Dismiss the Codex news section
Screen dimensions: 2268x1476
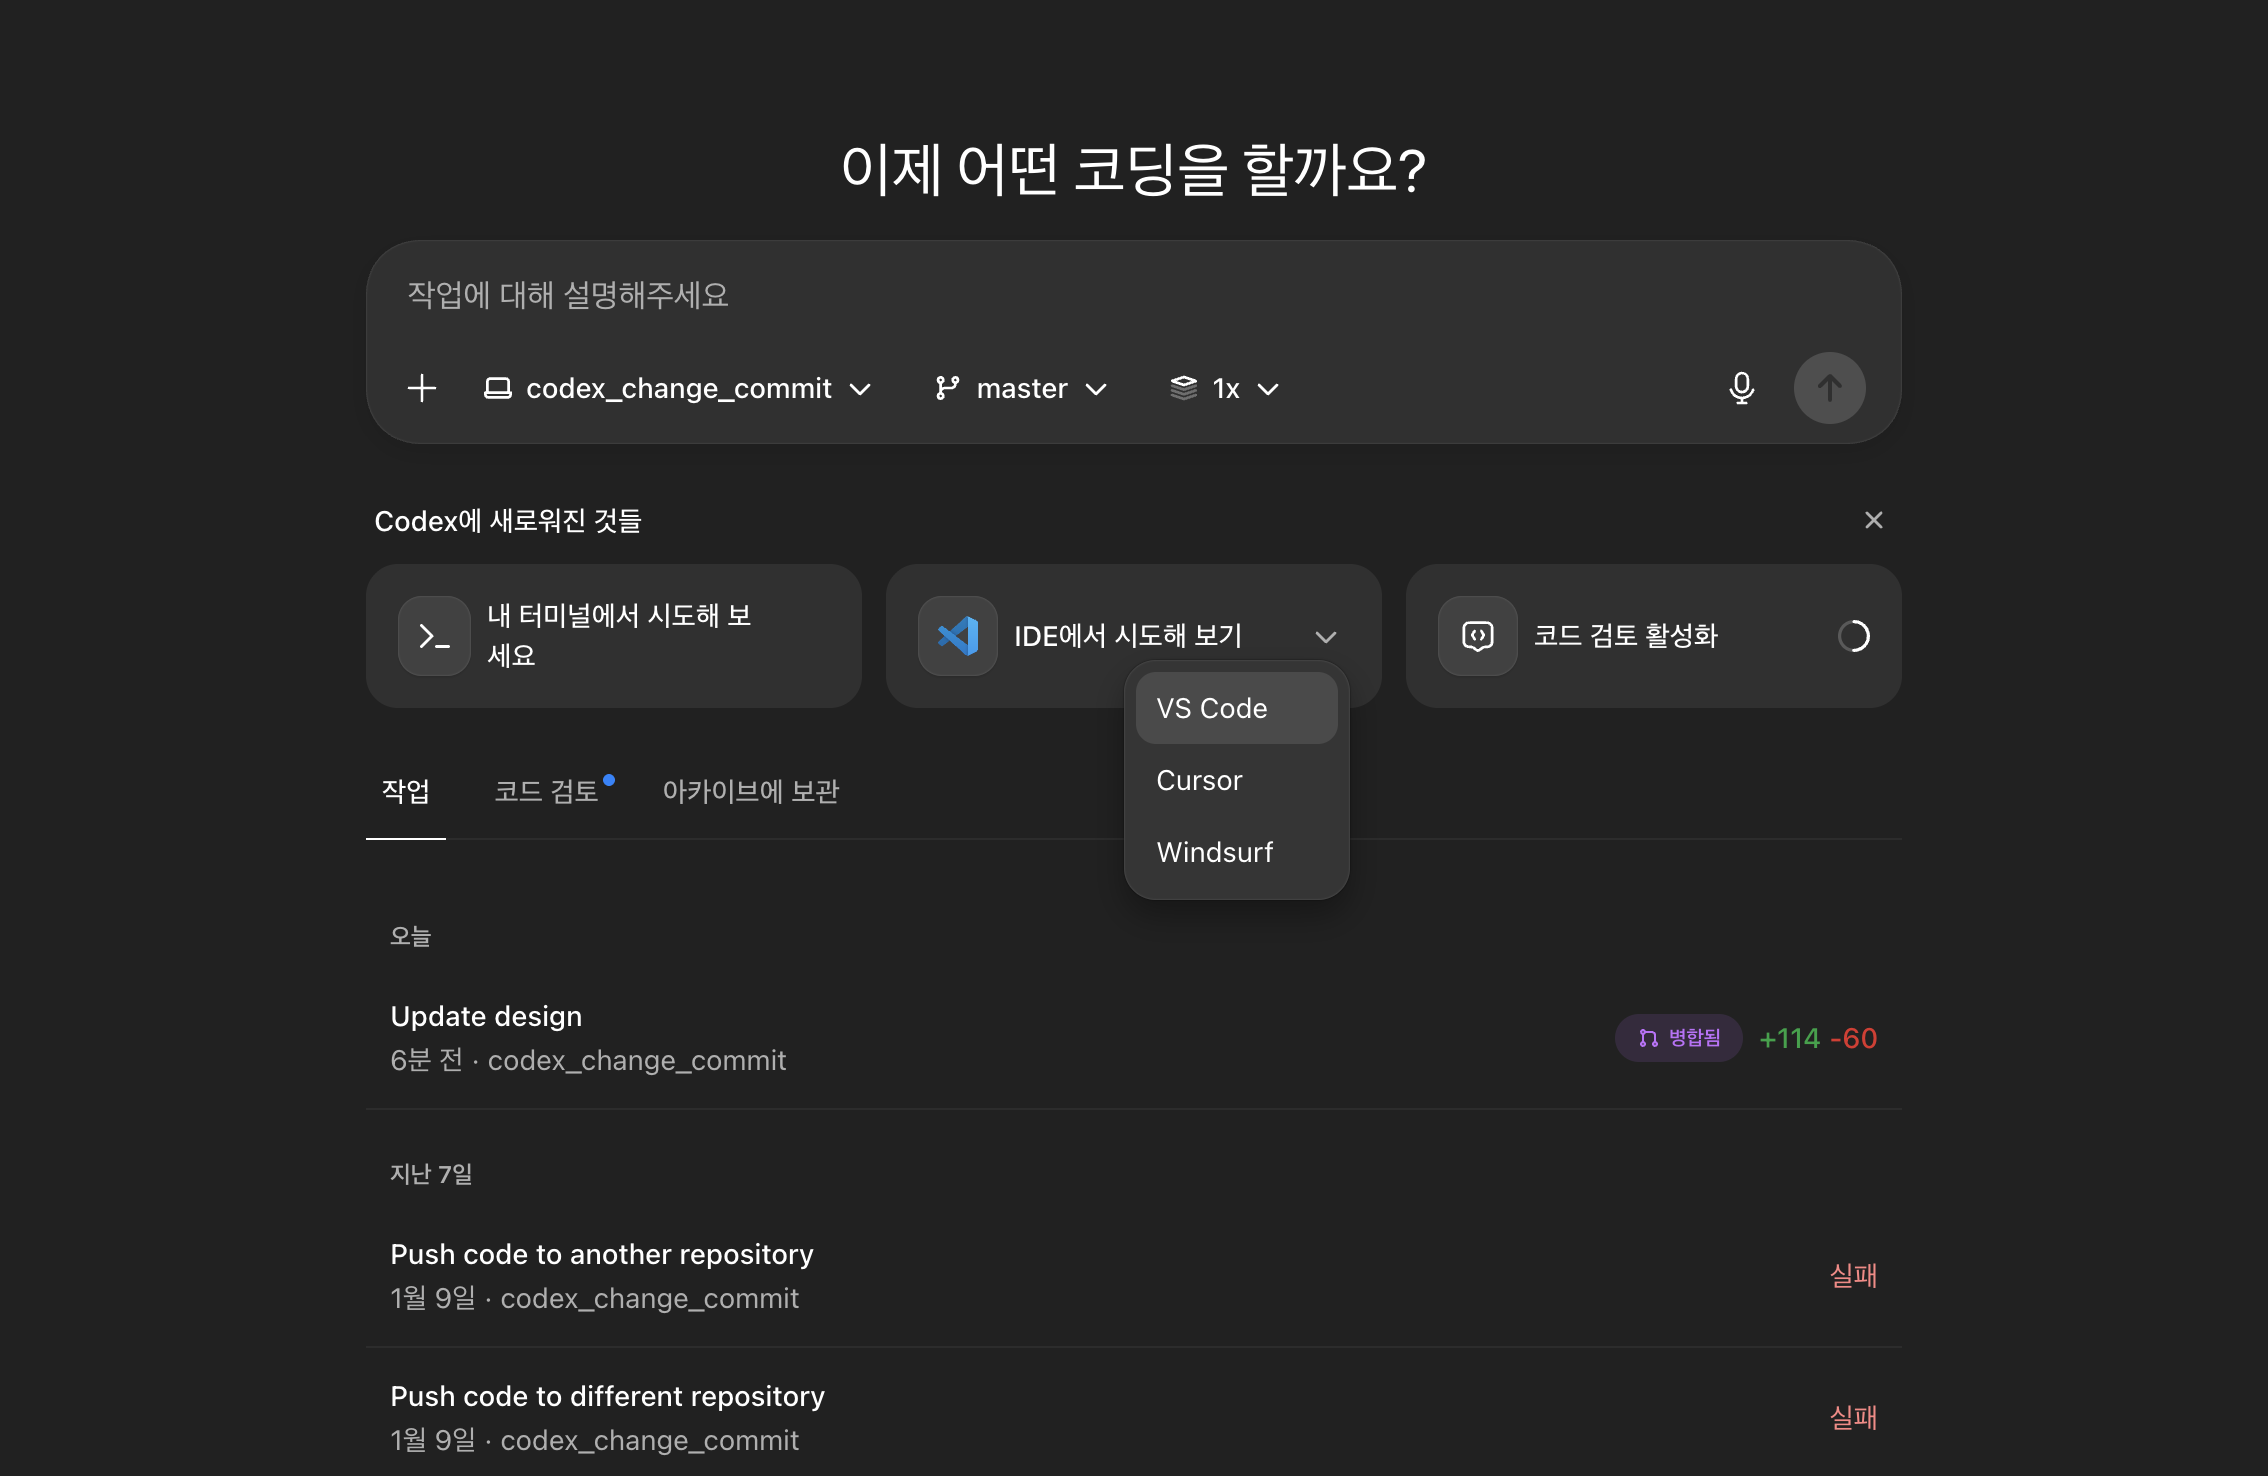tap(1873, 520)
